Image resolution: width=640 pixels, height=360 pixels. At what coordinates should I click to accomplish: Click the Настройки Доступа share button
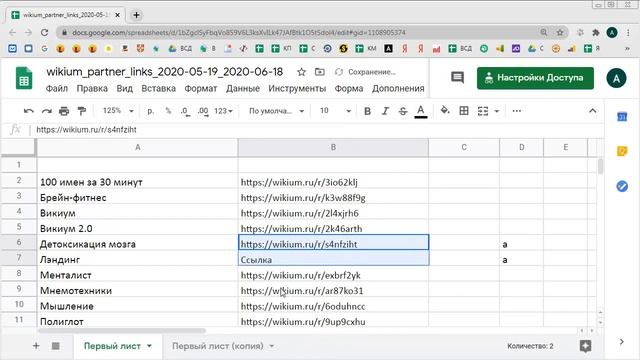[535, 78]
